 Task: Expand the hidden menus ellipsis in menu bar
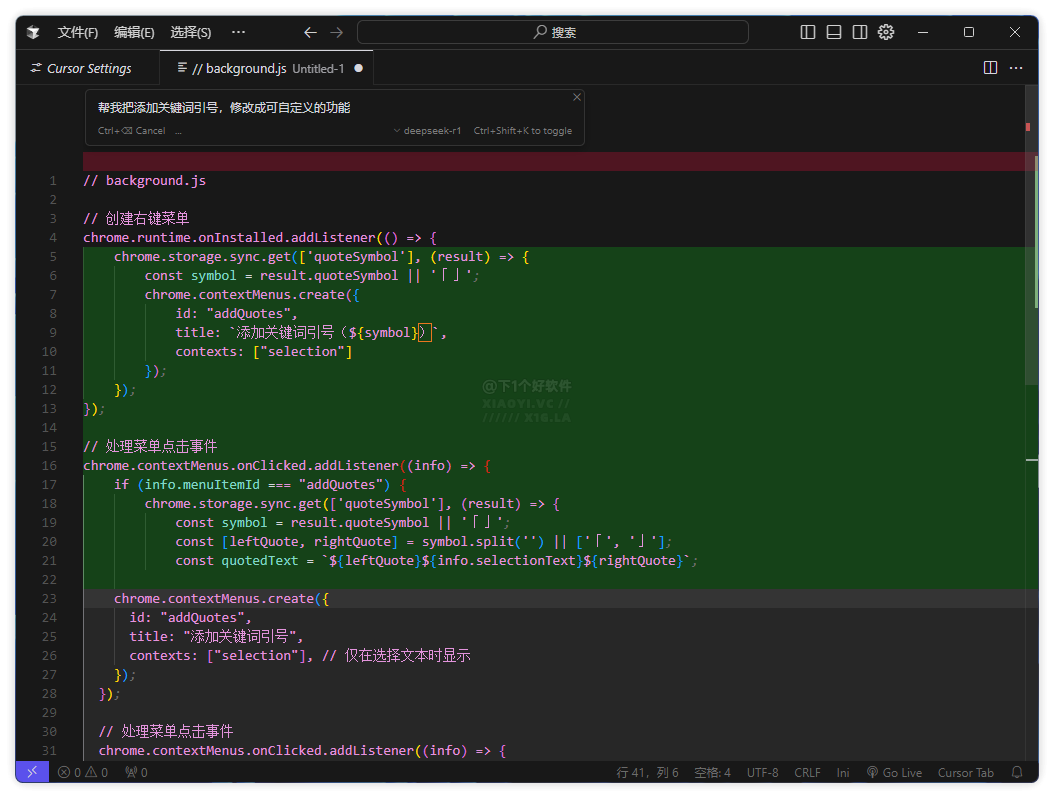[238, 32]
